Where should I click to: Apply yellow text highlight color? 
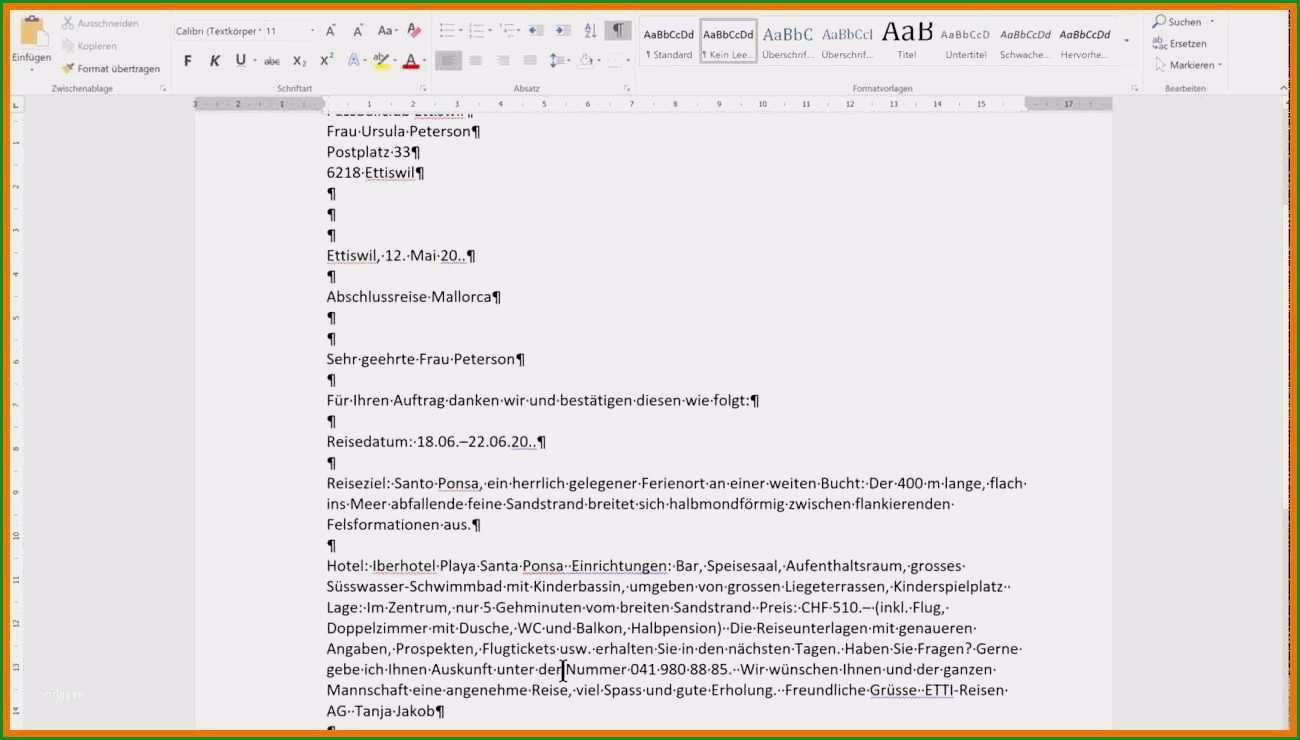pyautogui.click(x=380, y=61)
